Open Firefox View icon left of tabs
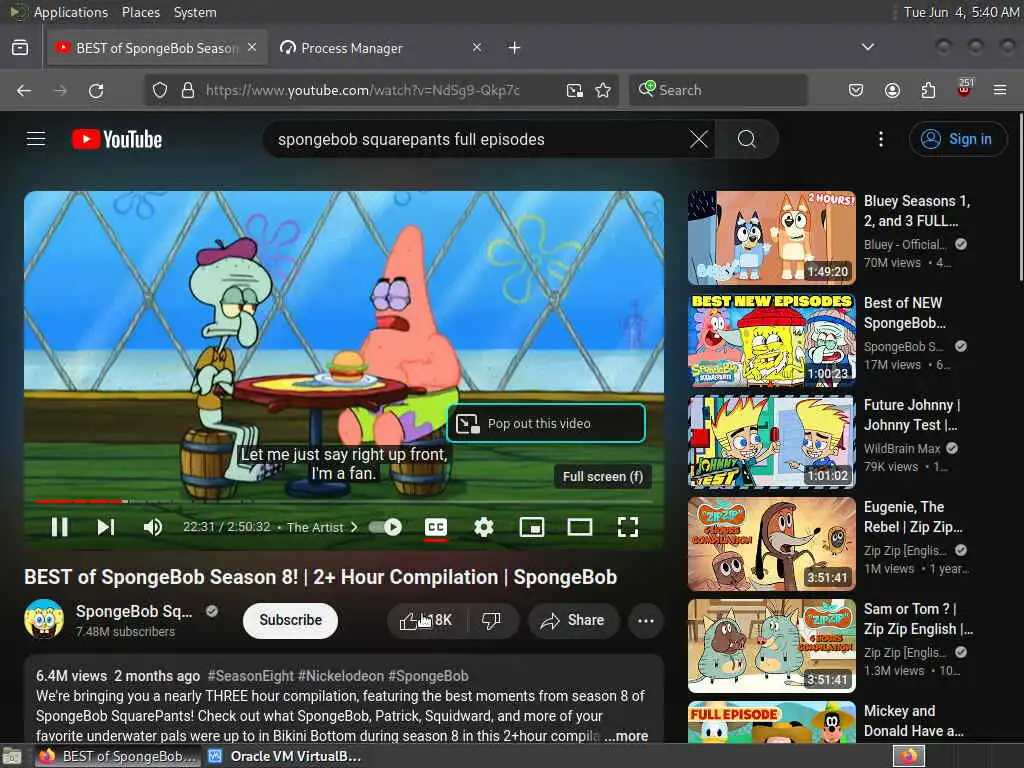This screenshot has height=768, width=1024. point(20,47)
